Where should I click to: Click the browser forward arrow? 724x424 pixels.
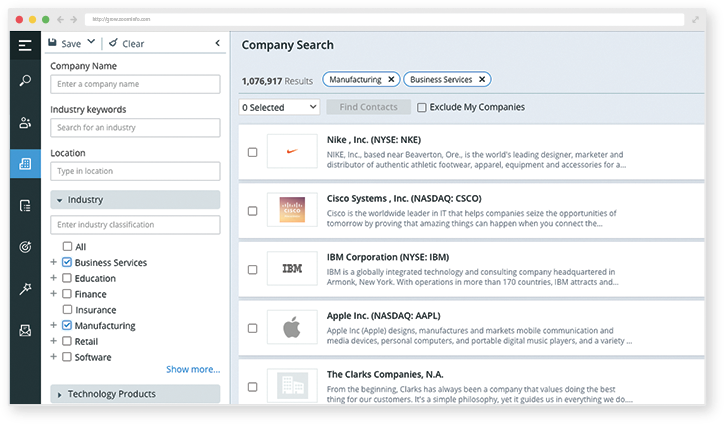tap(74, 19)
